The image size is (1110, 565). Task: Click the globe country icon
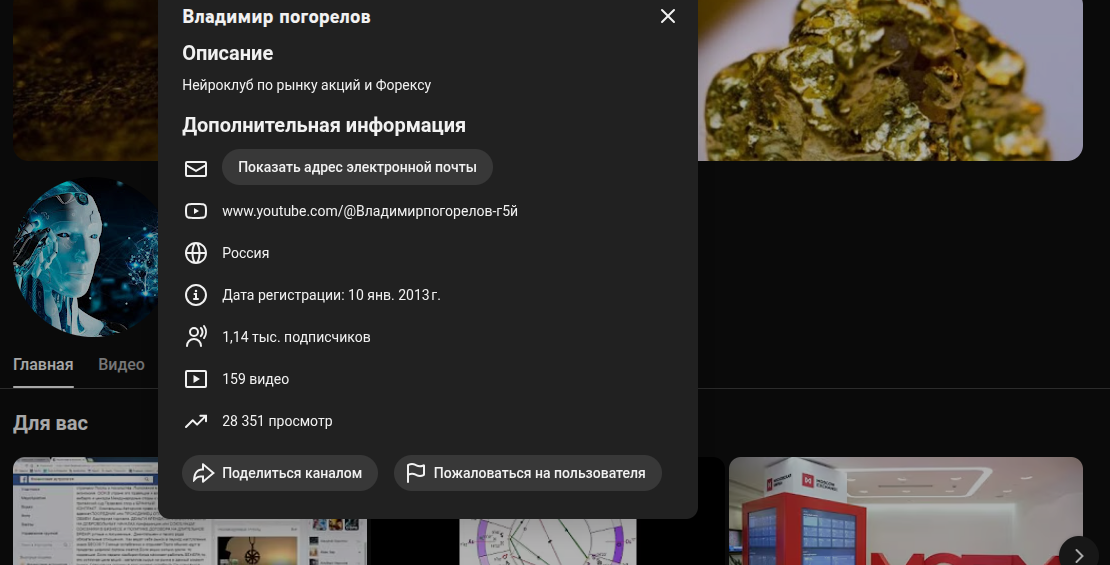pos(196,253)
